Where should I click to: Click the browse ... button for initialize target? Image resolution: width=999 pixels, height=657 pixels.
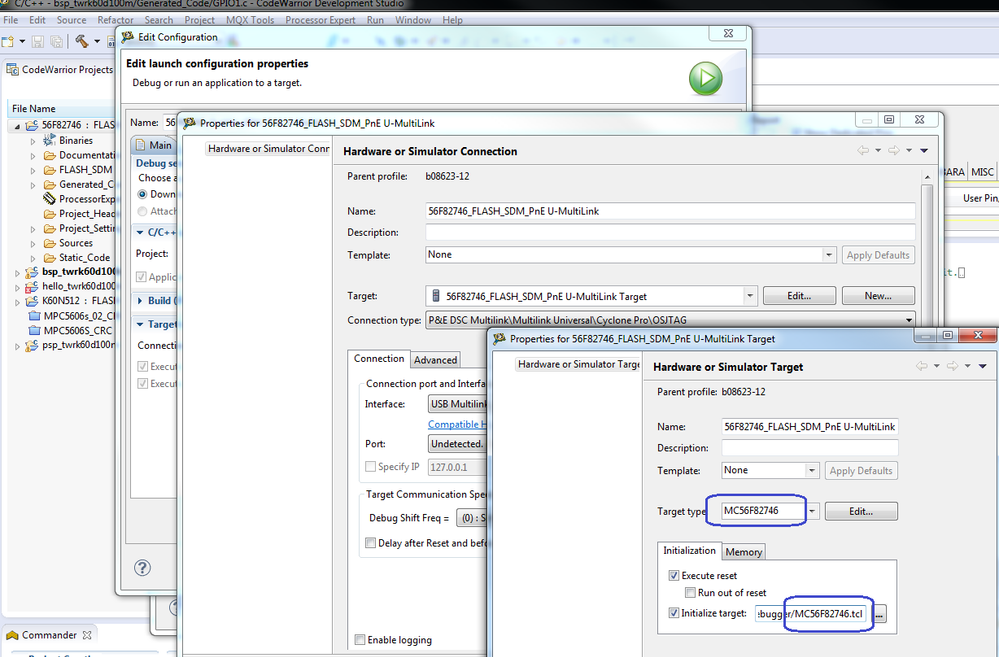point(879,614)
